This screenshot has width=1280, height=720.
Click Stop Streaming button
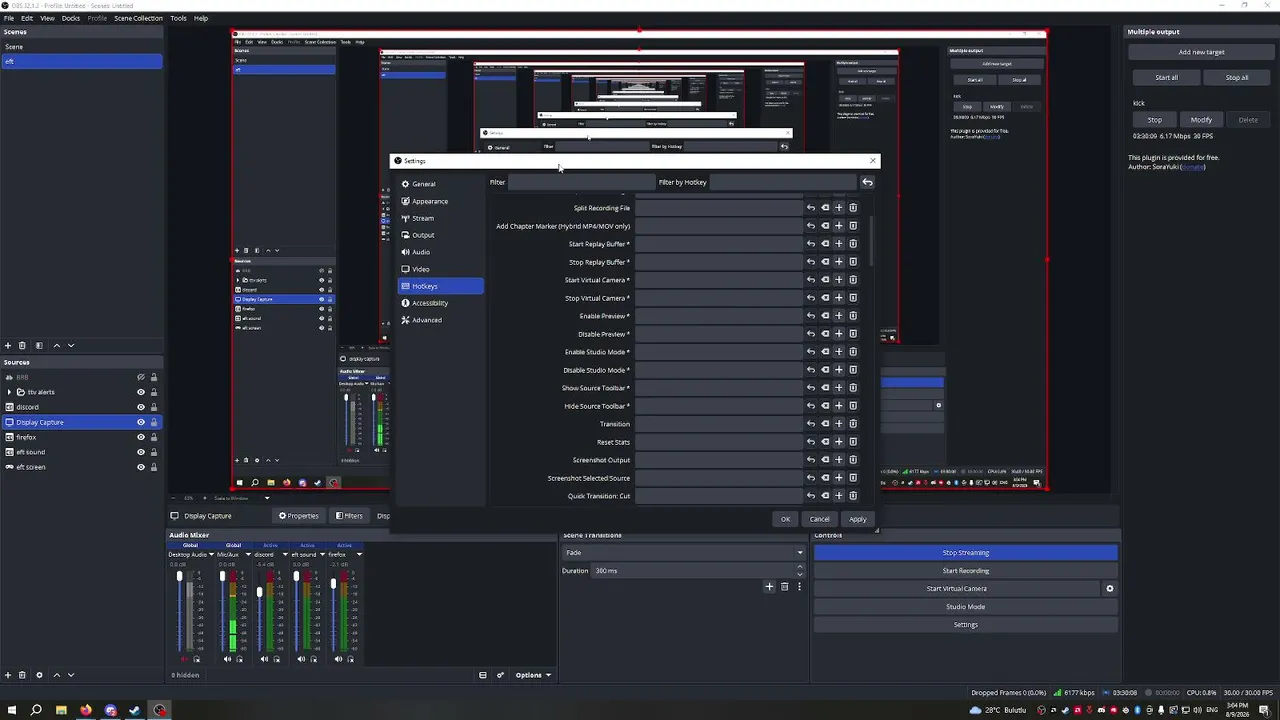[965, 553]
